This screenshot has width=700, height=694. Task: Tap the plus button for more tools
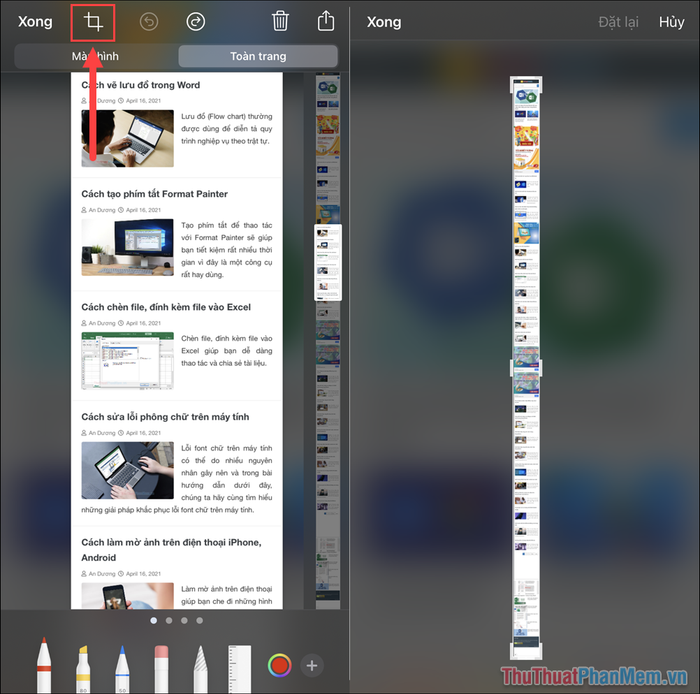pyautogui.click(x=312, y=665)
